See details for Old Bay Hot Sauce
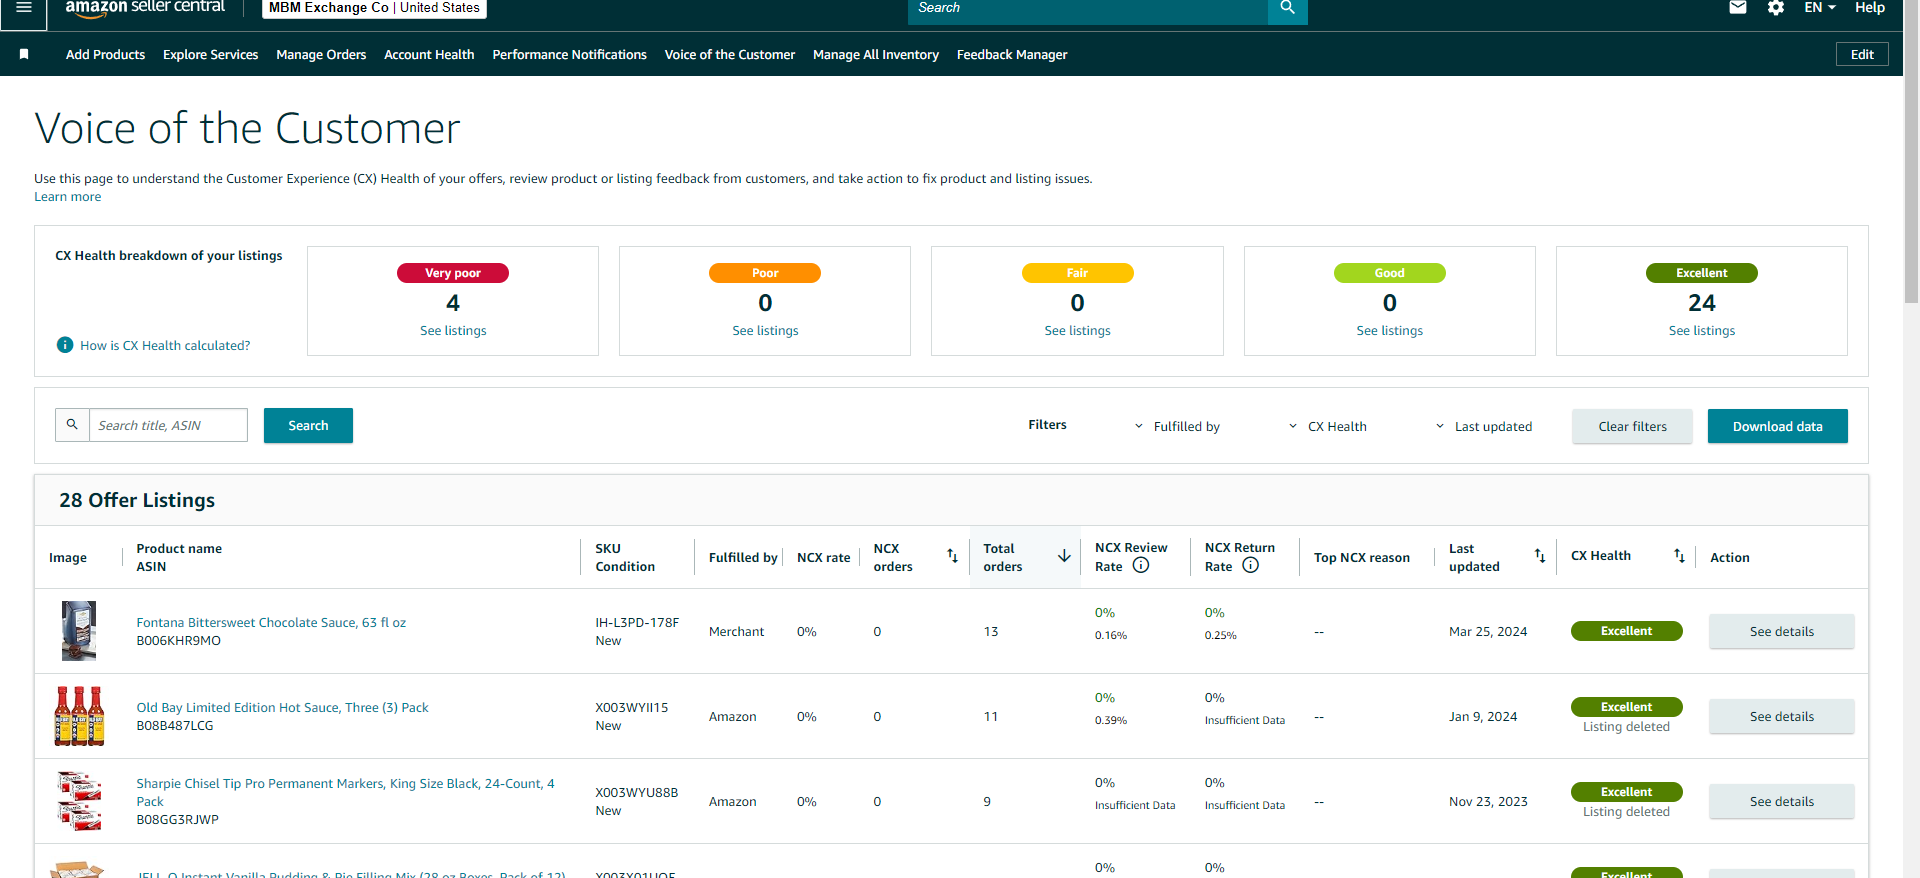 [x=1781, y=716]
